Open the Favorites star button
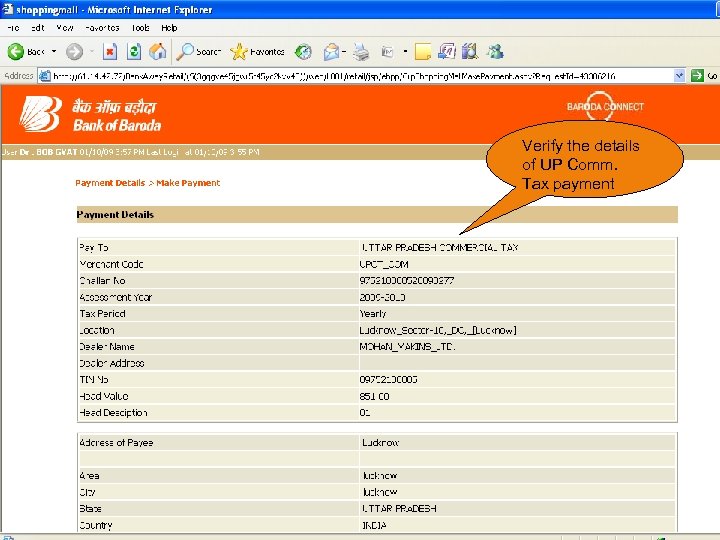720x540 pixels. [x=257, y=51]
